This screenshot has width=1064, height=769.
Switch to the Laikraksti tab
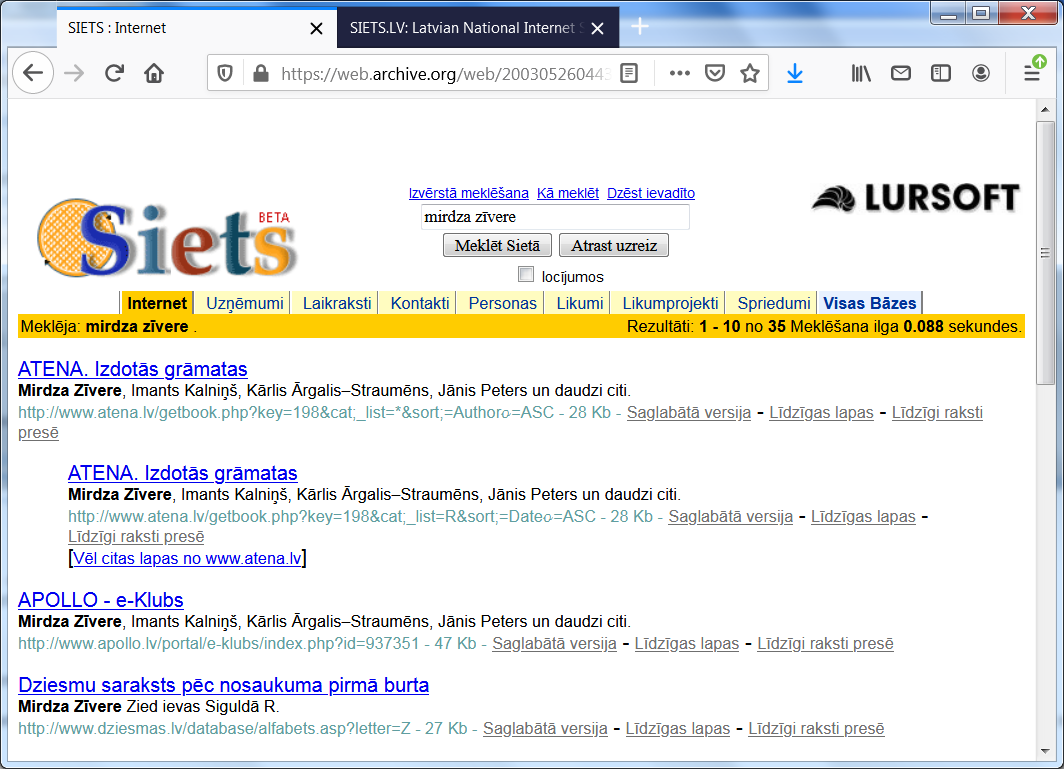coord(337,303)
